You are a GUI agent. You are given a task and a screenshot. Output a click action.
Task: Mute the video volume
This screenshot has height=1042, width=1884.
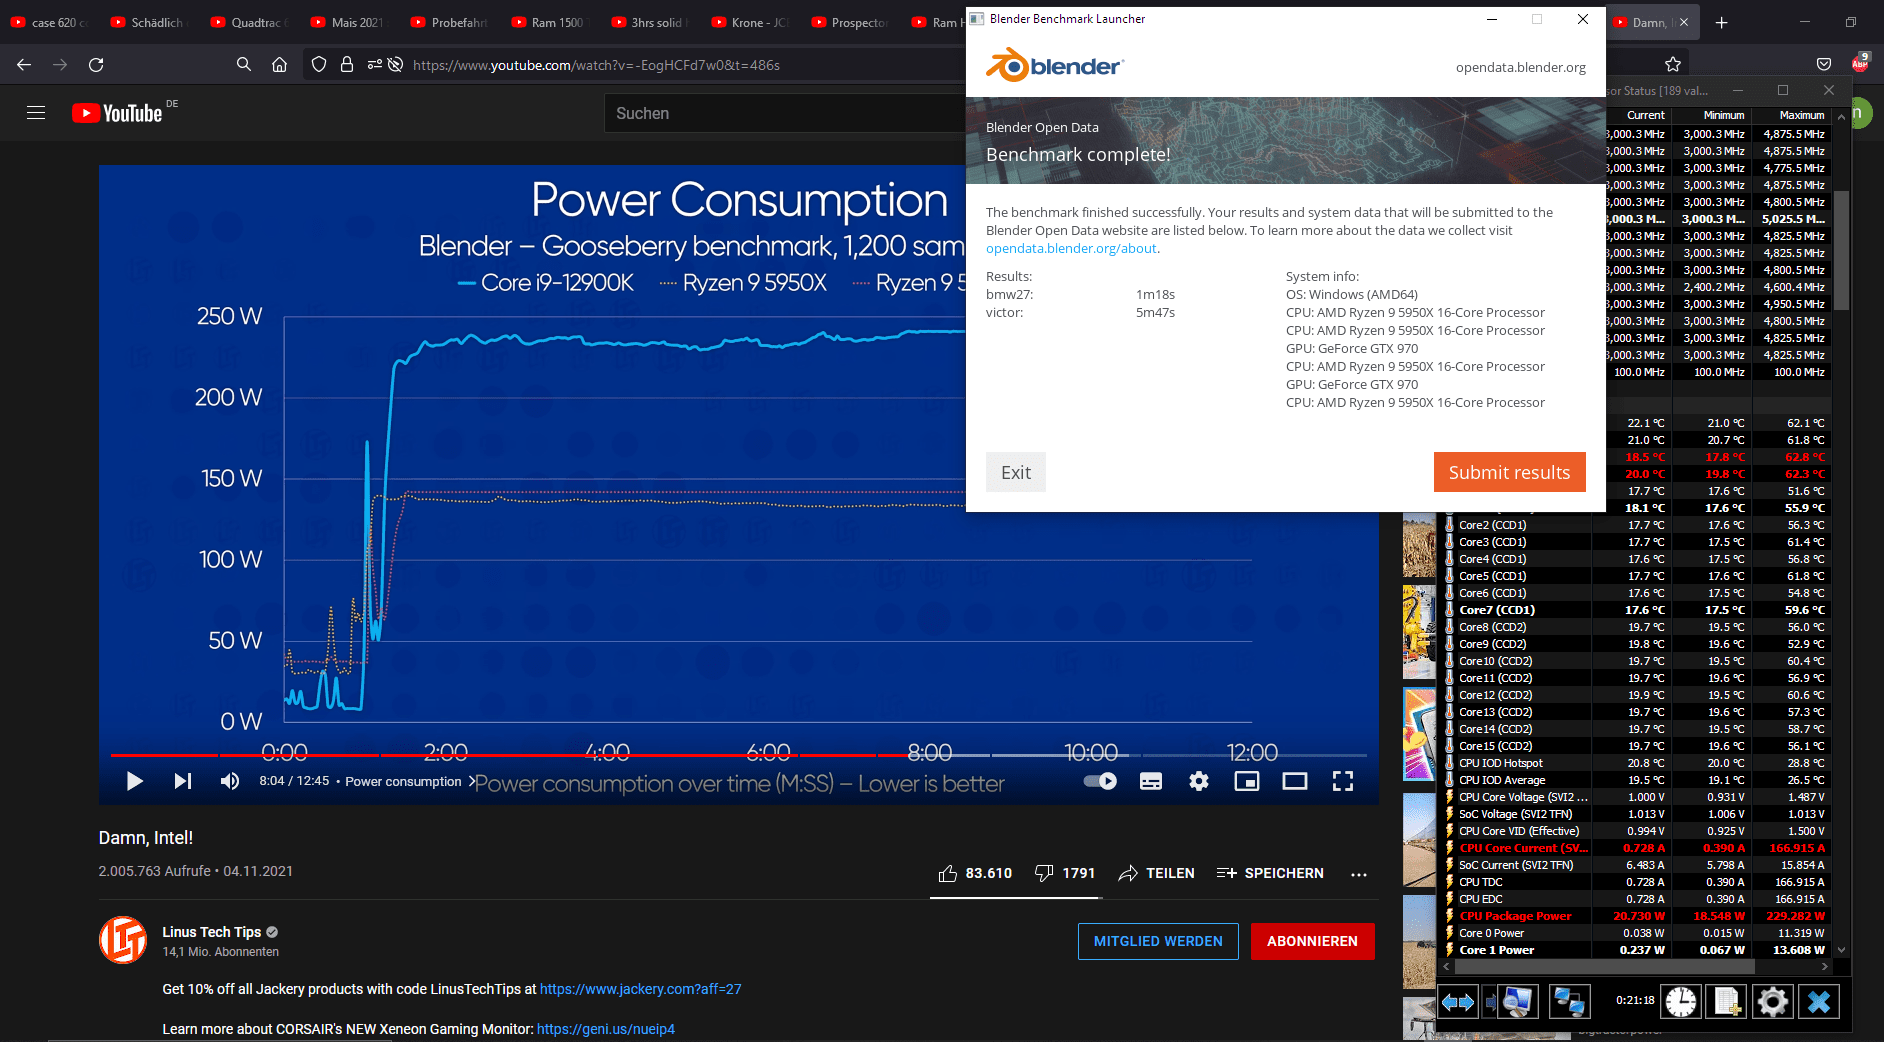230,781
